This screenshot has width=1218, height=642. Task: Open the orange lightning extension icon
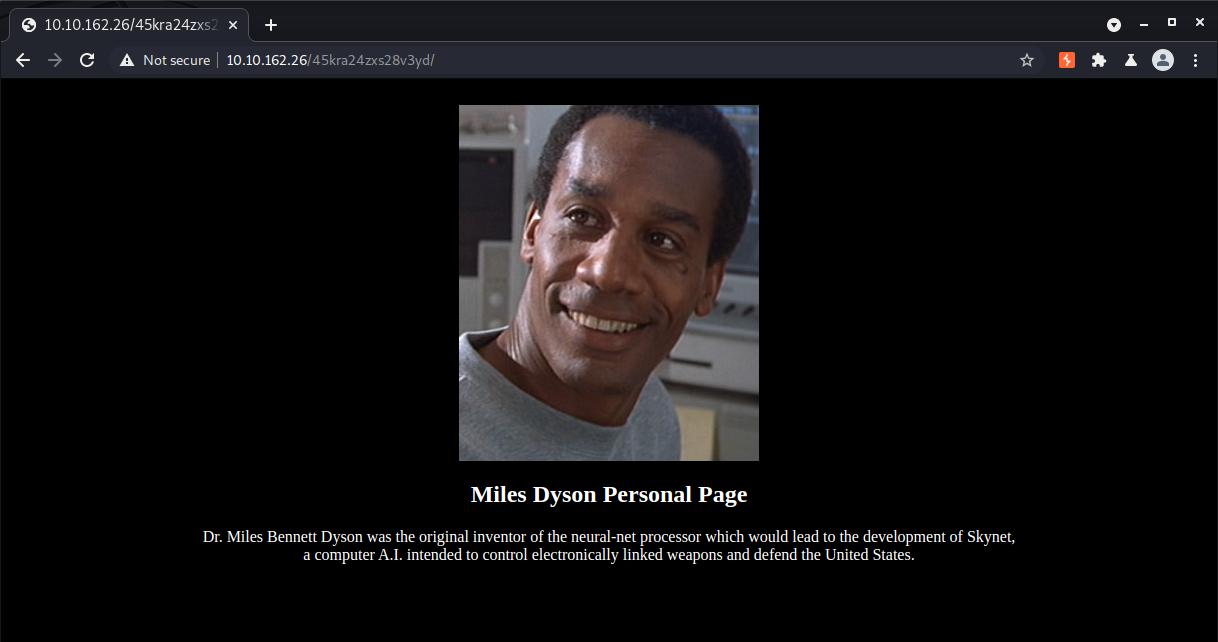click(x=1067, y=60)
